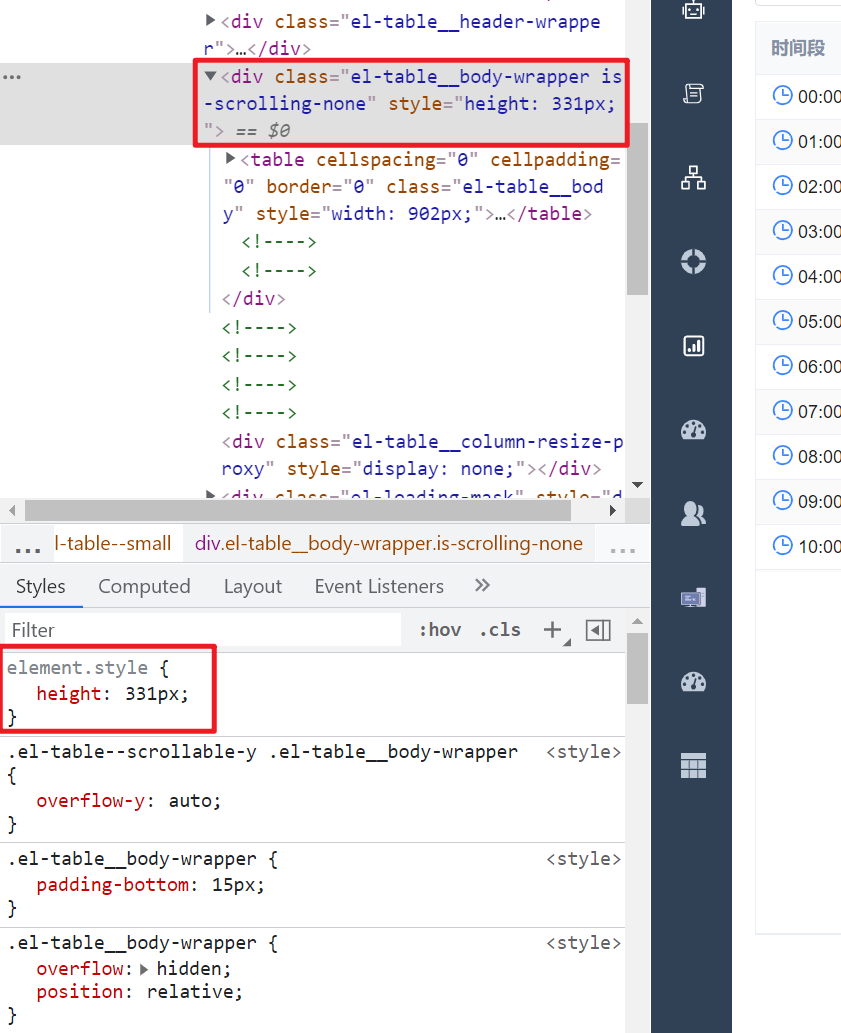The width and height of the screenshot is (841, 1033).
Task: Open the organization tree sidebar icon
Action: pos(693,178)
